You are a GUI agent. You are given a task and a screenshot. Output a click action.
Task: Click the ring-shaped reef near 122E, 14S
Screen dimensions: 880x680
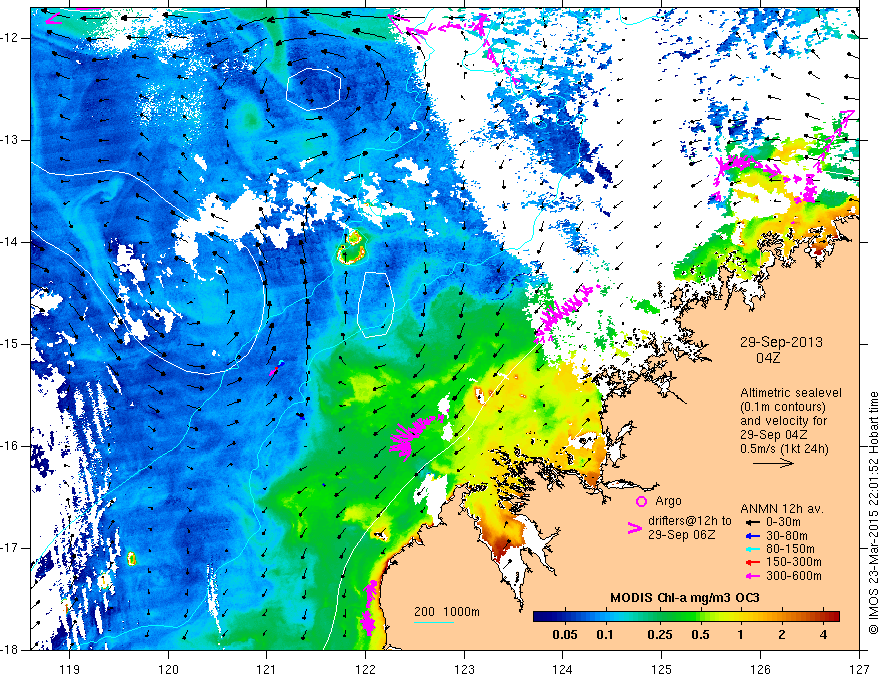click(x=352, y=249)
